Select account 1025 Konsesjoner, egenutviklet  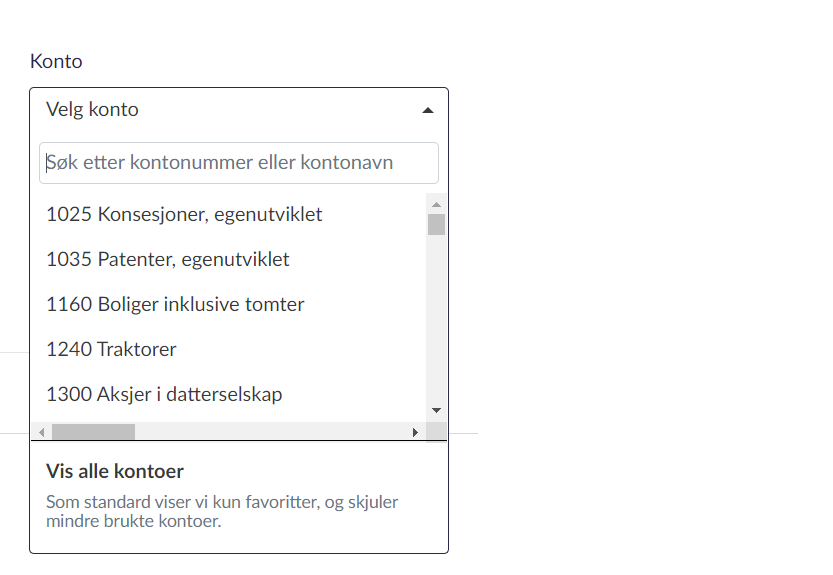(x=184, y=214)
